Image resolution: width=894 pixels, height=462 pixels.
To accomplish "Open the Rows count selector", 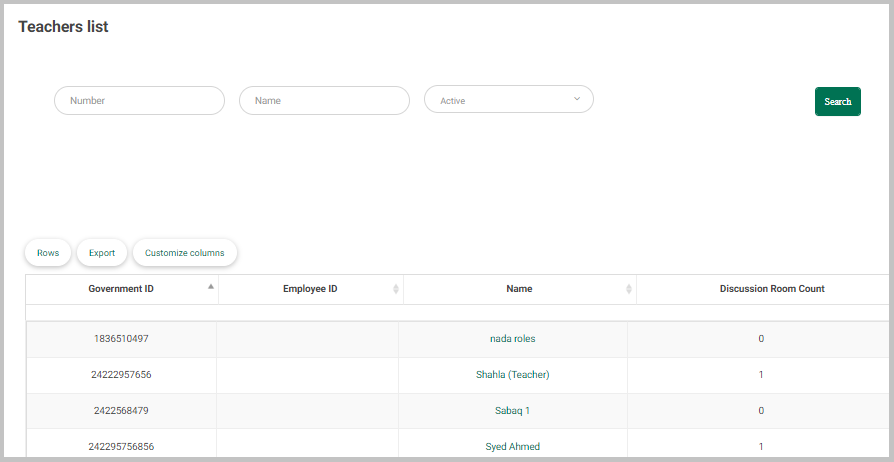I will pos(48,253).
